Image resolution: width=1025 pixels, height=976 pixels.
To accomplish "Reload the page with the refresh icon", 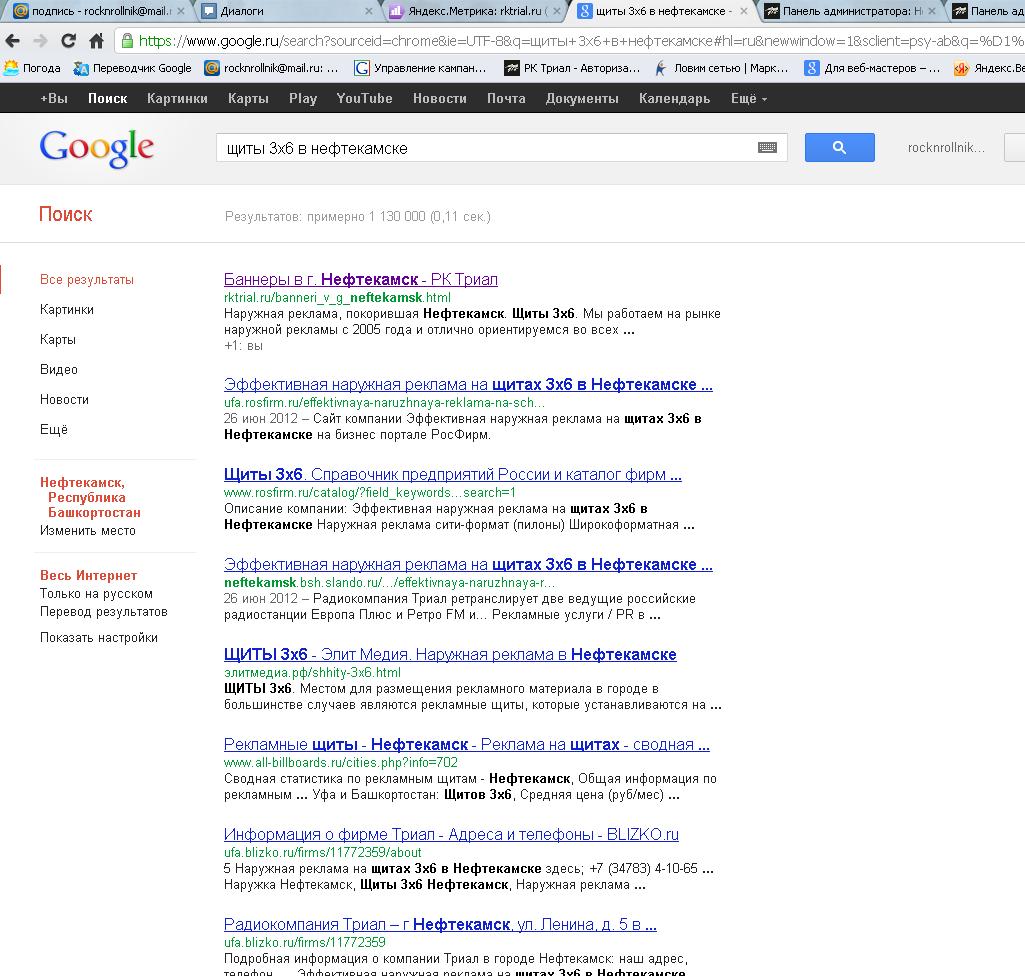I will point(68,41).
